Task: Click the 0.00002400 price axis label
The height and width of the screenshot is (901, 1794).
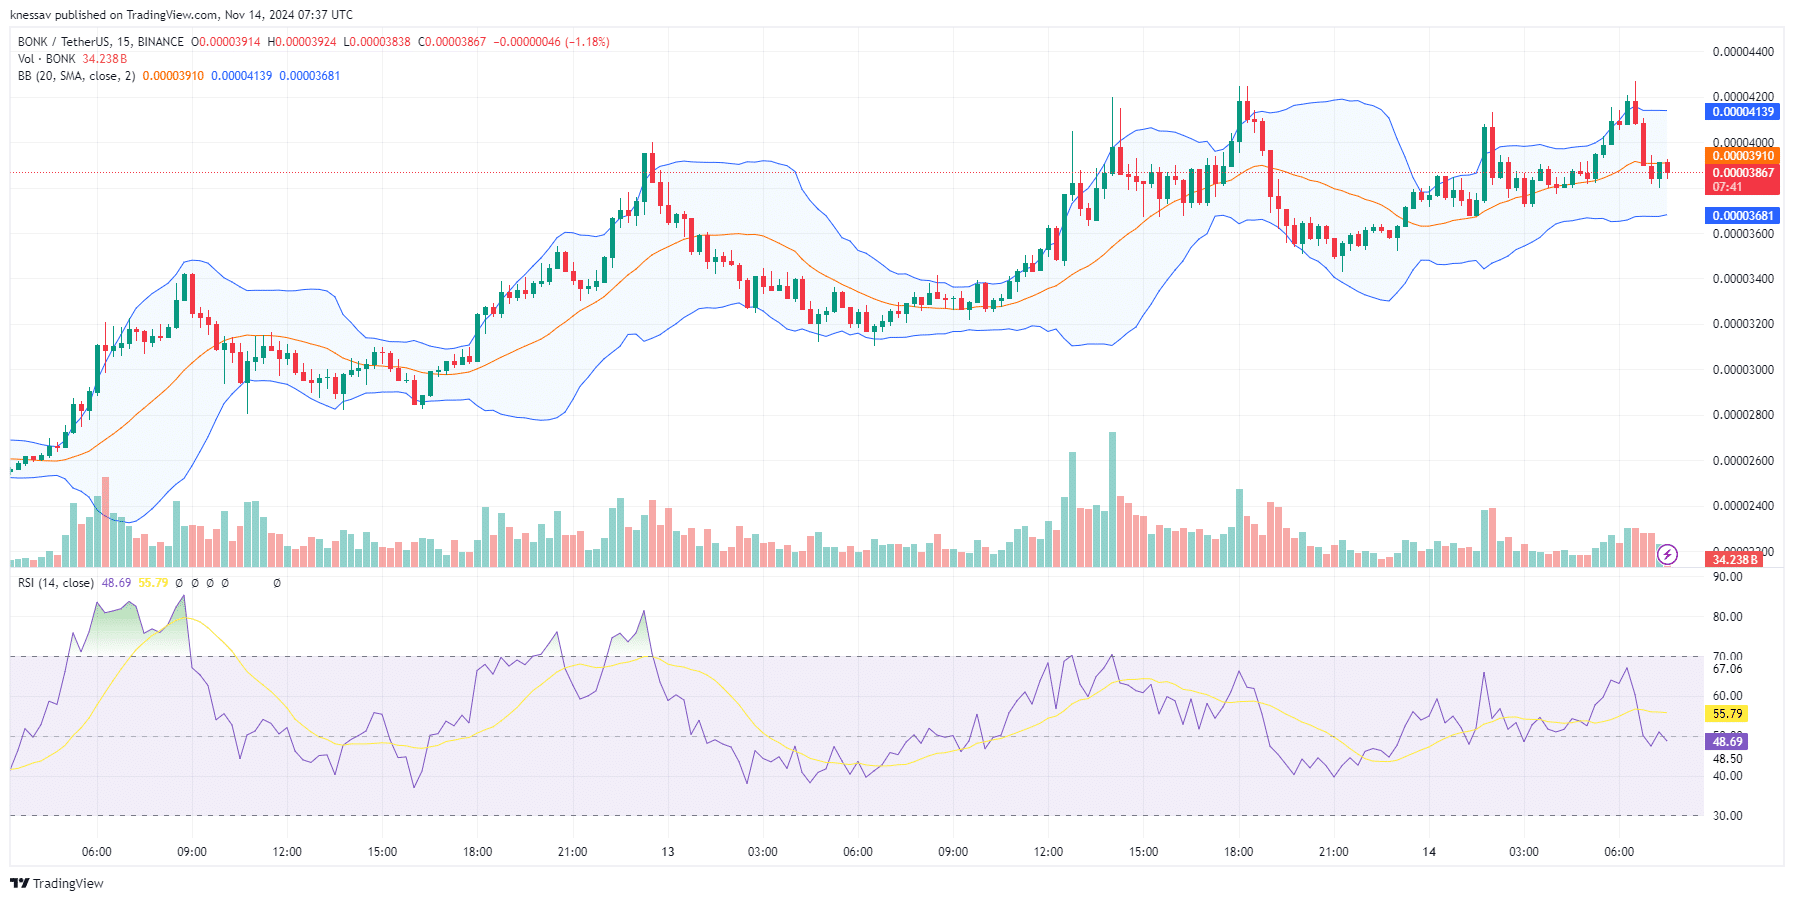Action: [1743, 506]
